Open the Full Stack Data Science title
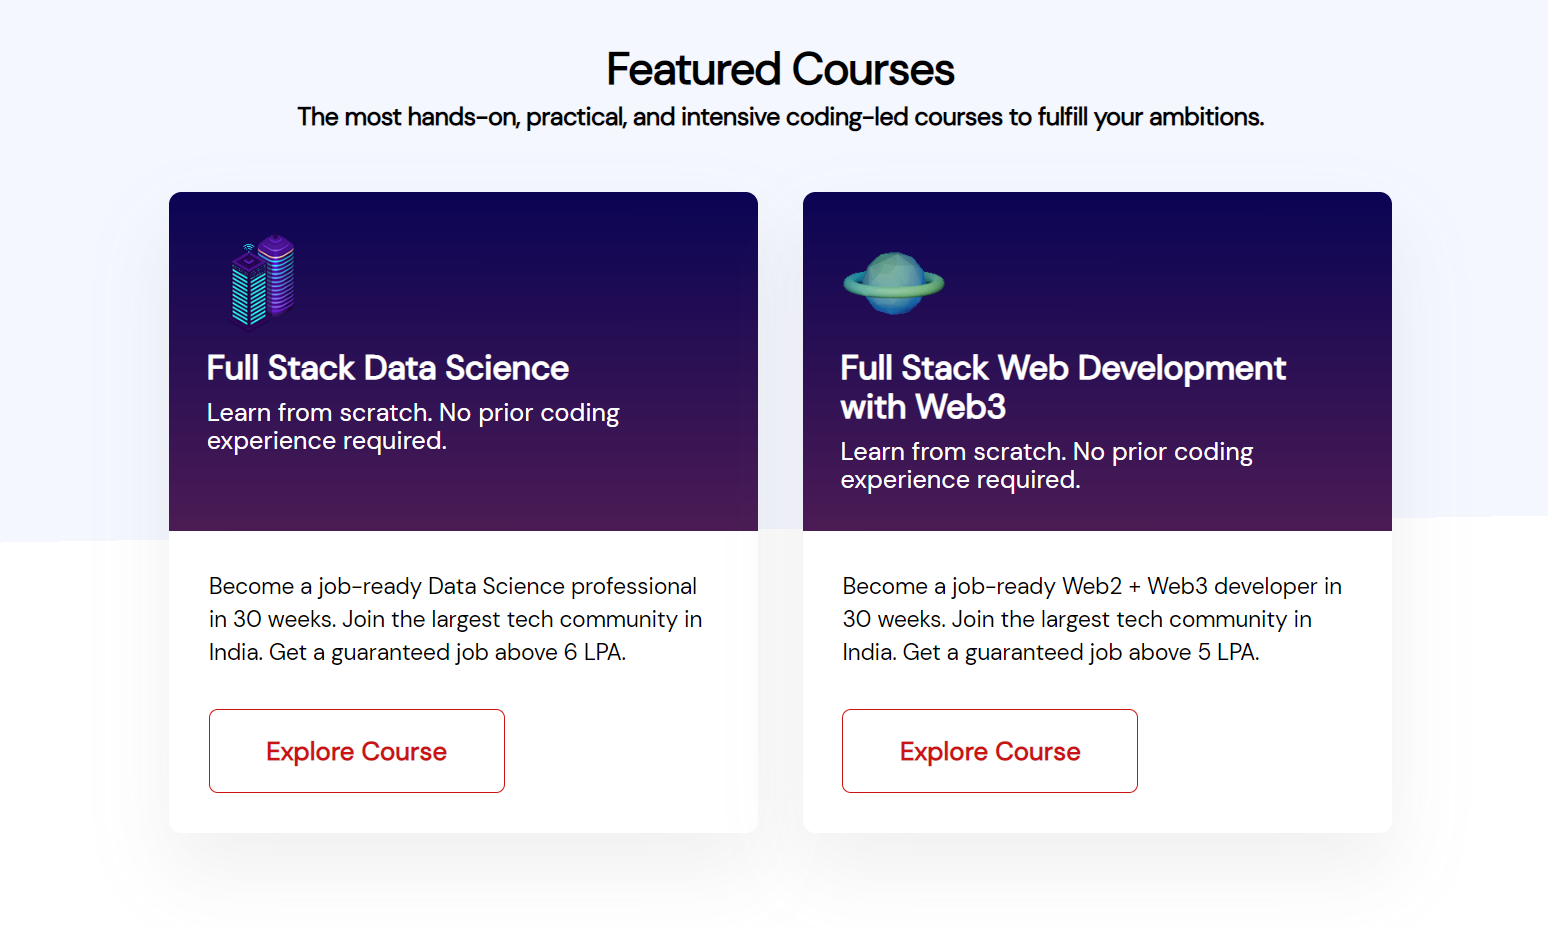 tap(387, 368)
